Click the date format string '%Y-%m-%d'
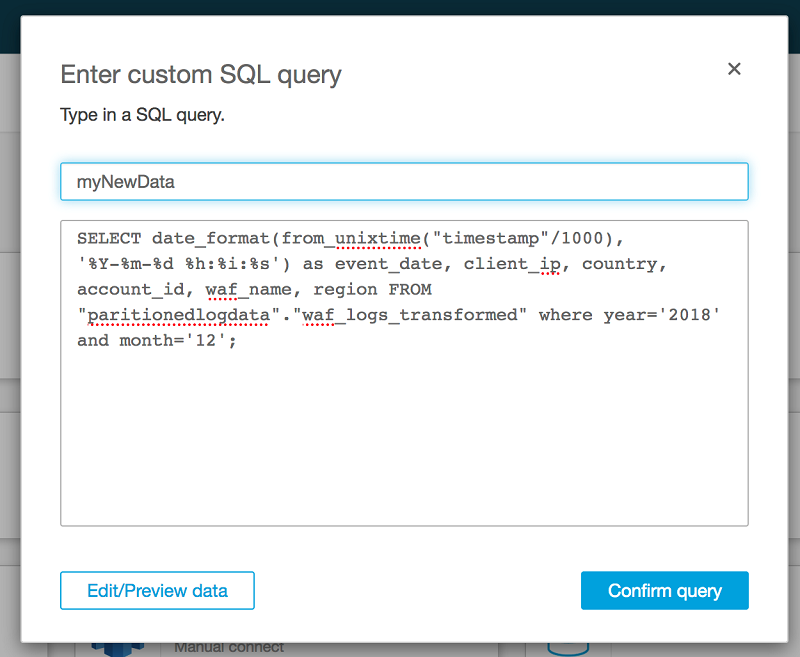800x657 pixels. click(125, 265)
